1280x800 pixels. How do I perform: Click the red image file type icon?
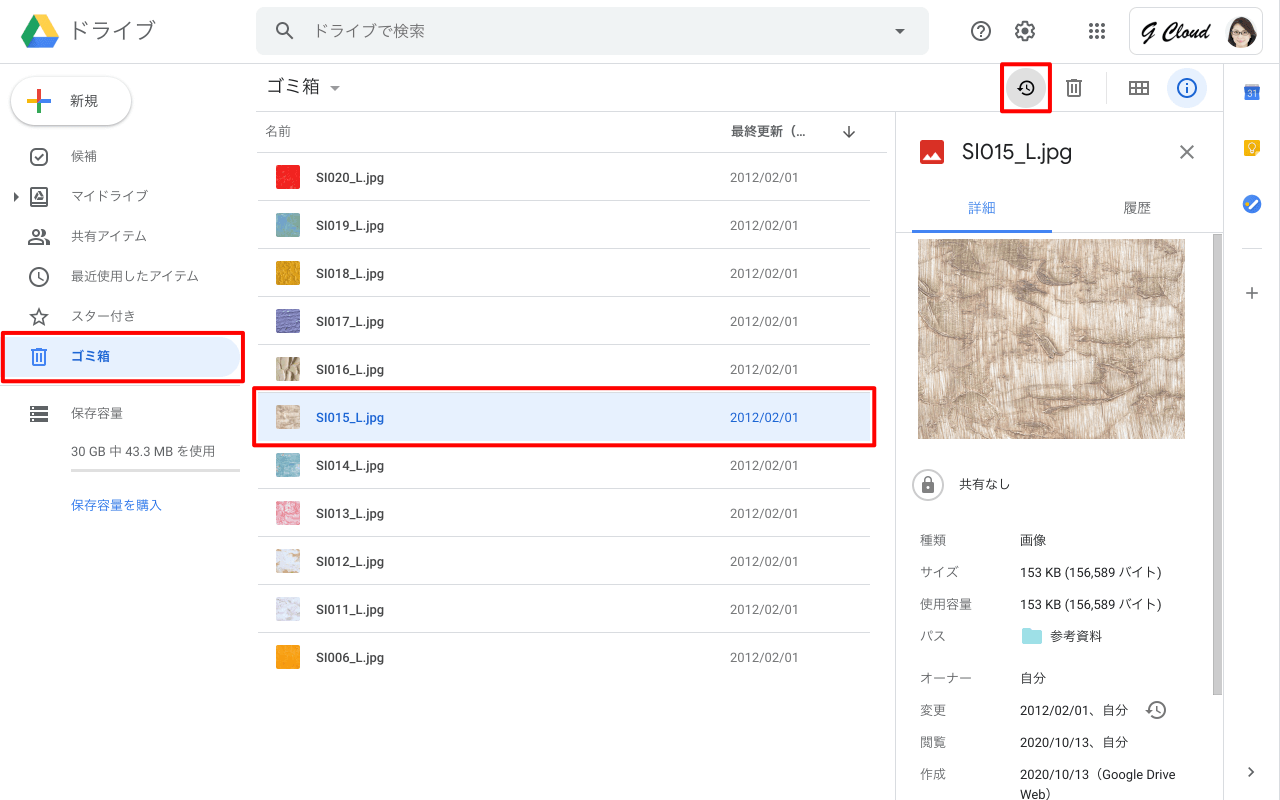(x=932, y=152)
